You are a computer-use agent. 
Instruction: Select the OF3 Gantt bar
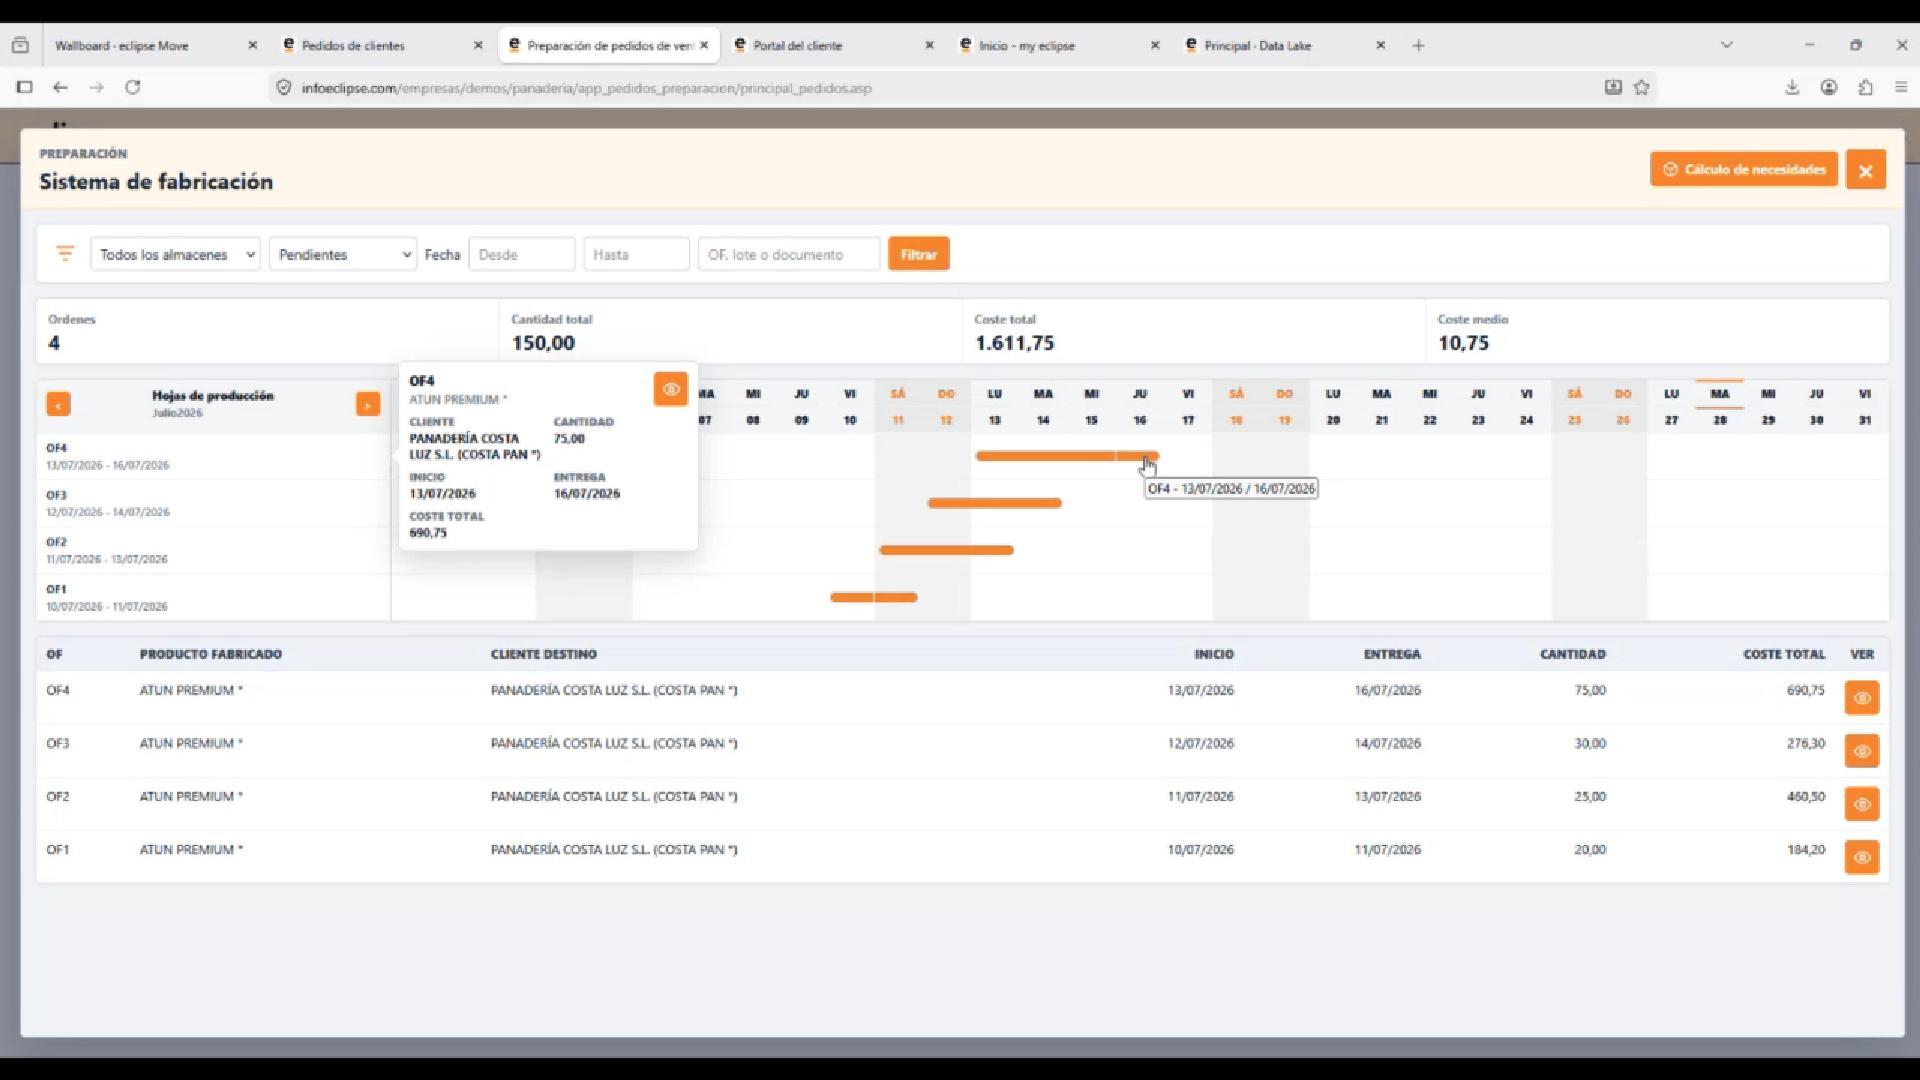[995, 503]
